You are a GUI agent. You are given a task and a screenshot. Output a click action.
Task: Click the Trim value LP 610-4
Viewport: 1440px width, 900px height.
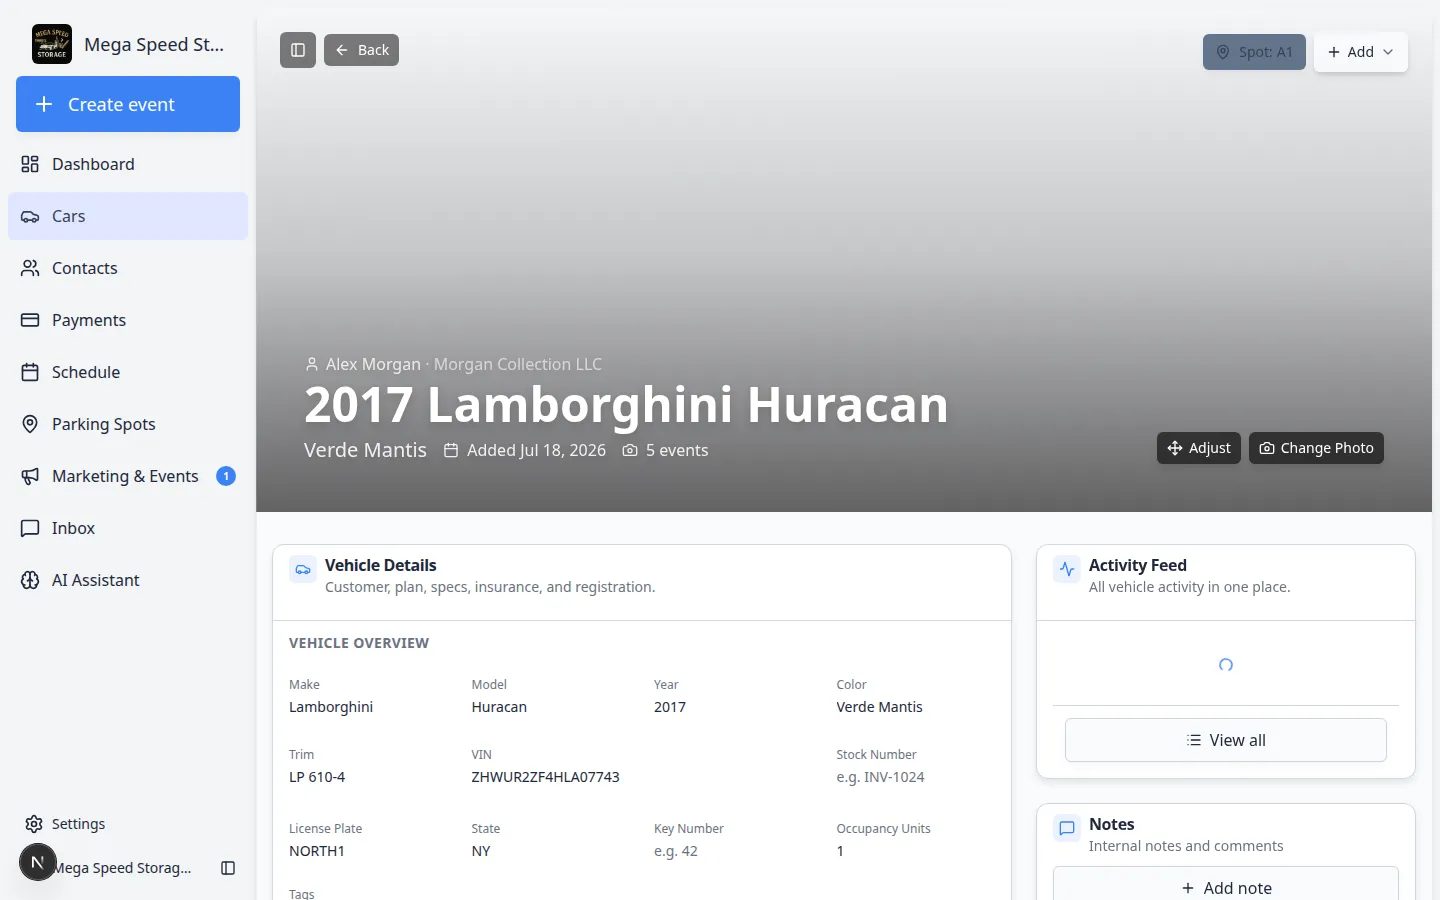click(317, 777)
